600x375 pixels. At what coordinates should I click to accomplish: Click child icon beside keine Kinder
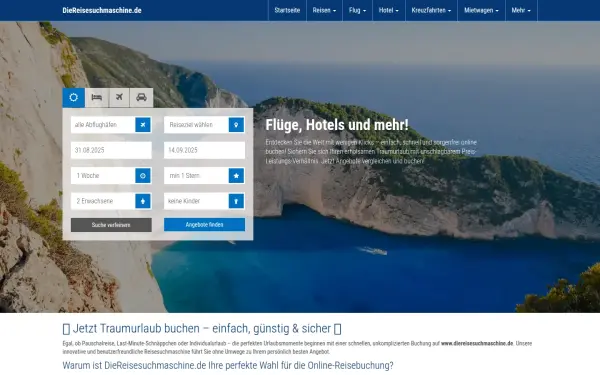click(x=236, y=201)
